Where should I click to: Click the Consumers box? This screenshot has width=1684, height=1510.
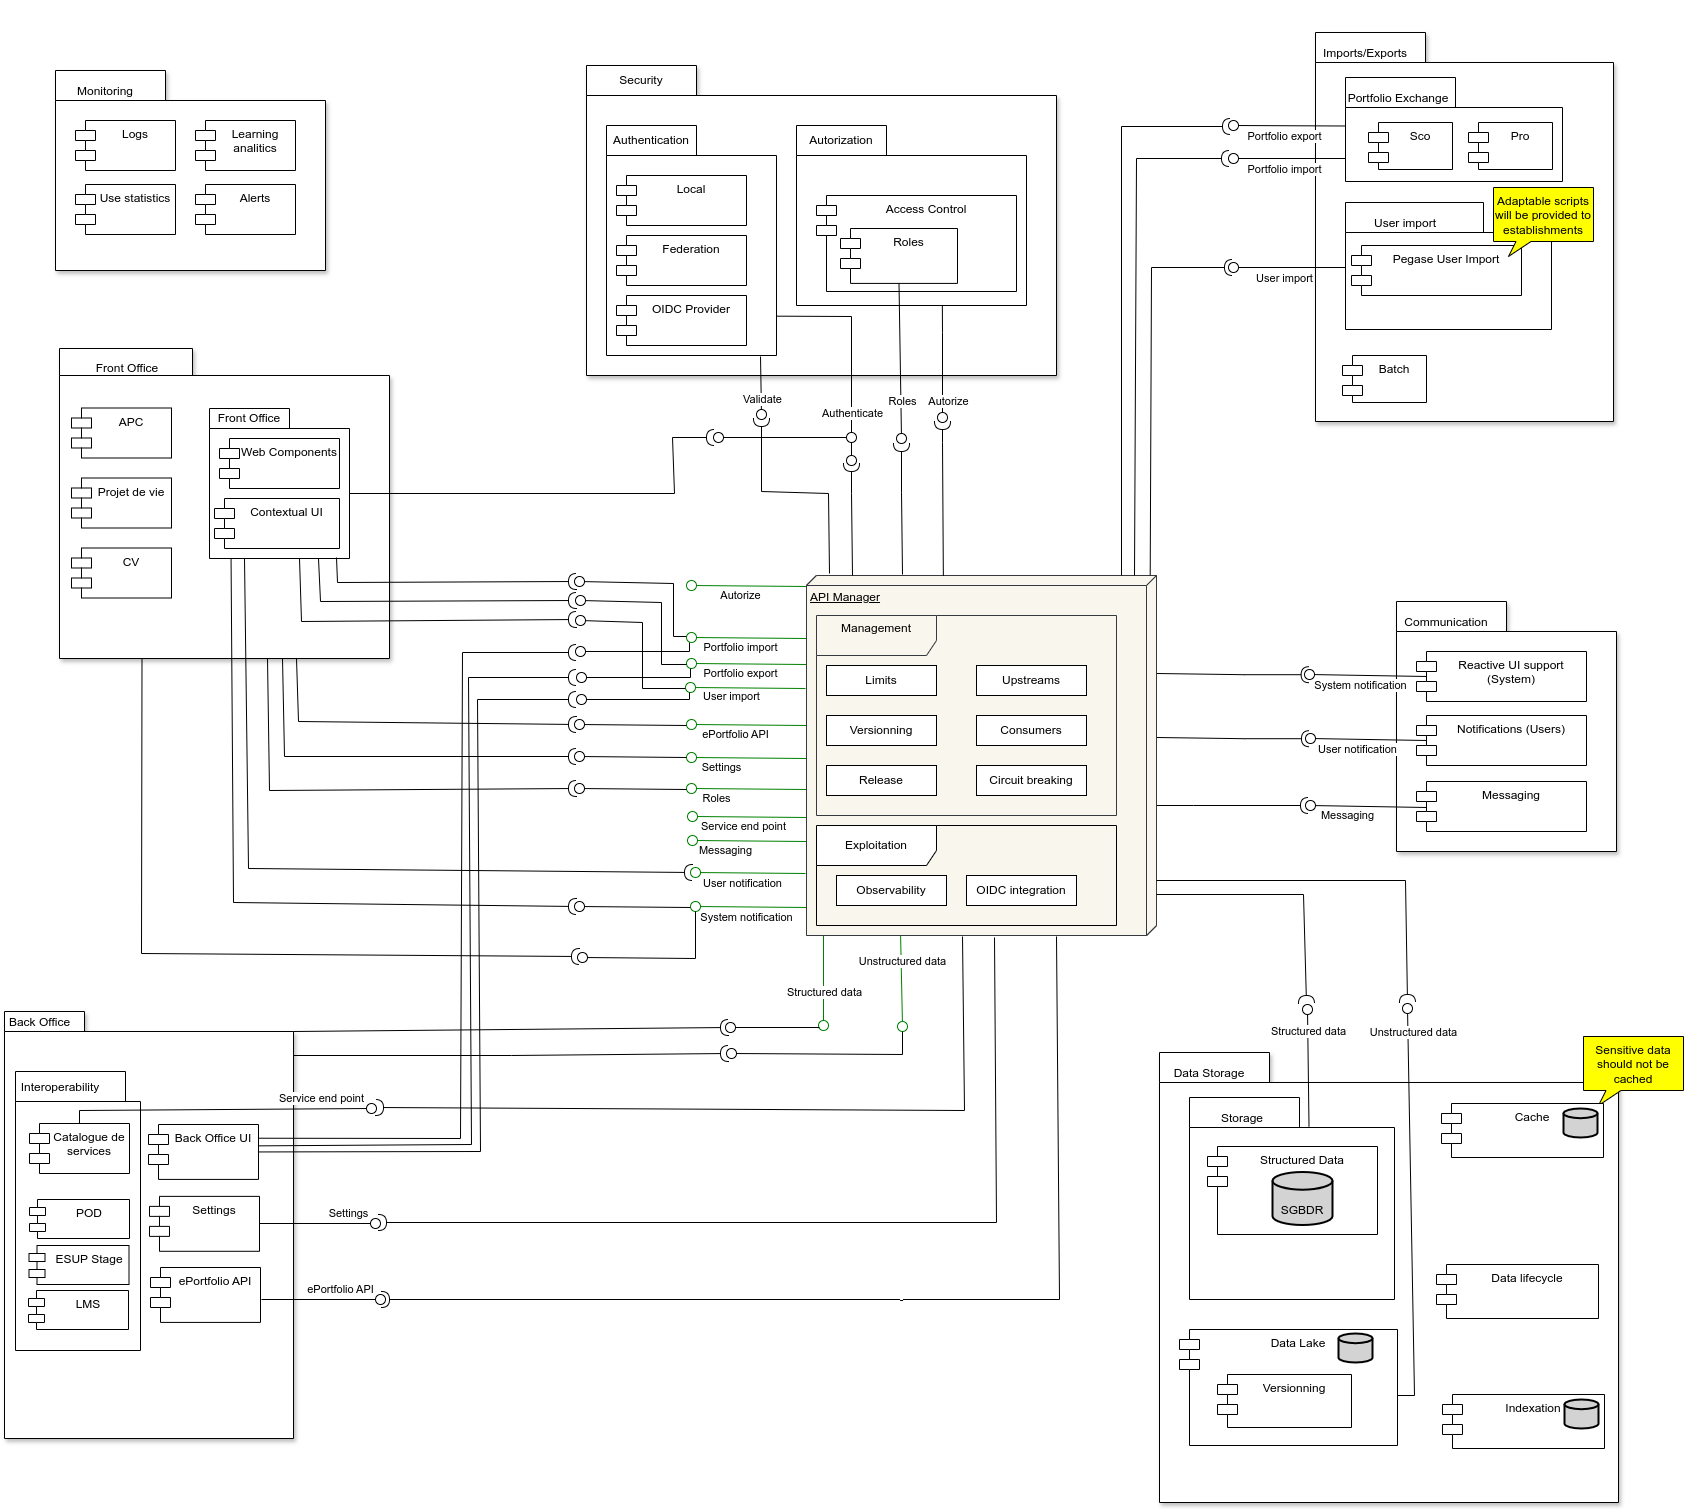[1031, 730]
